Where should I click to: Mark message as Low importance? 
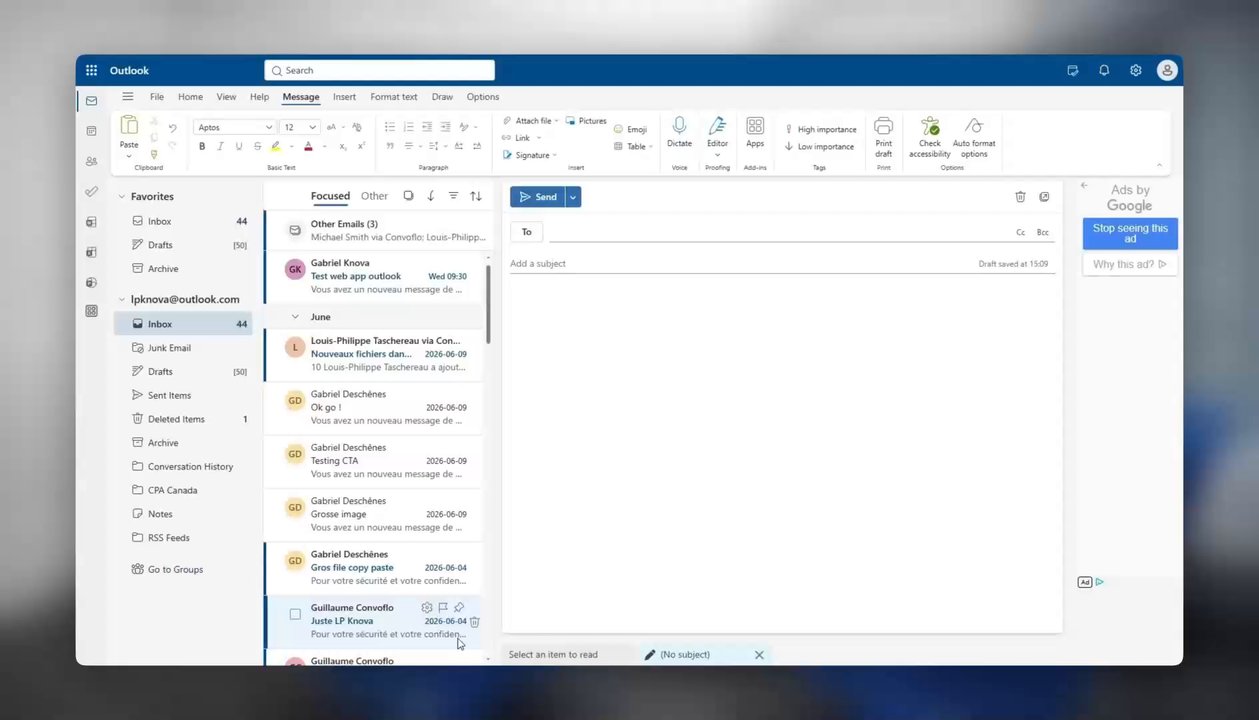click(819, 146)
